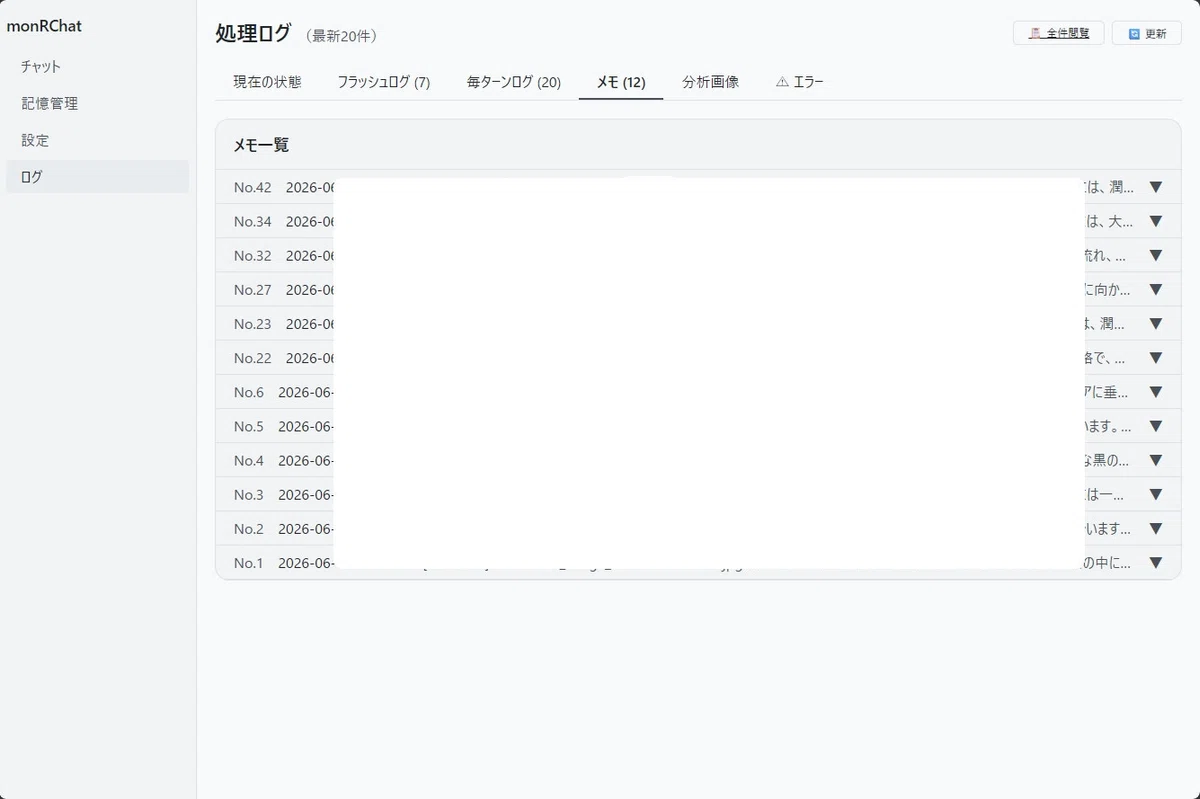Click the monRChat app title
This screenshot has height=799, width=1200.
[44, 26]
